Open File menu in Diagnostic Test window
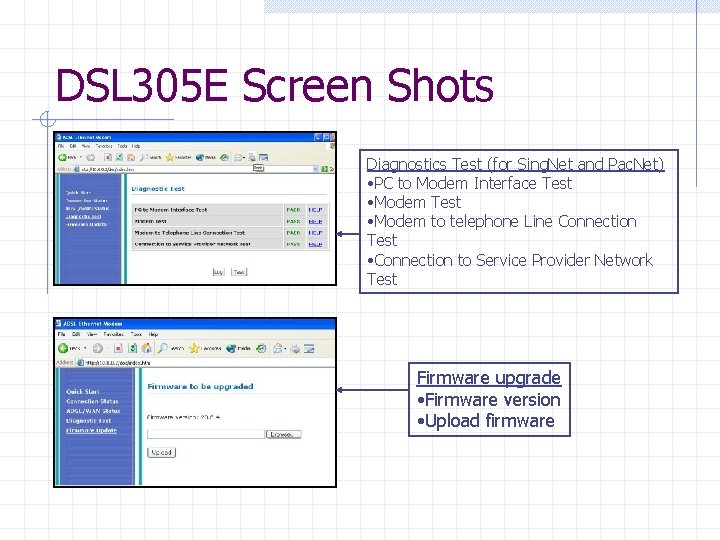720x540 pixels. point(61,146)
